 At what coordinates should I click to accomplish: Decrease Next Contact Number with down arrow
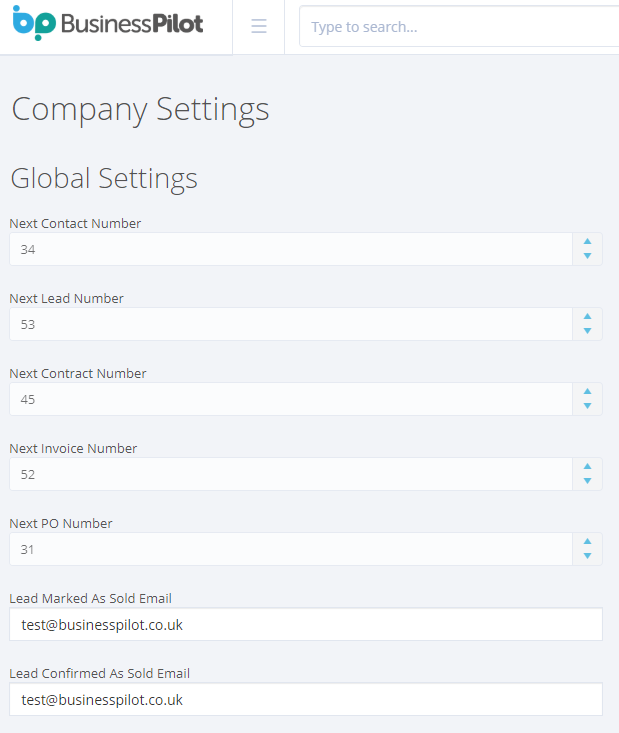[588, 256]
